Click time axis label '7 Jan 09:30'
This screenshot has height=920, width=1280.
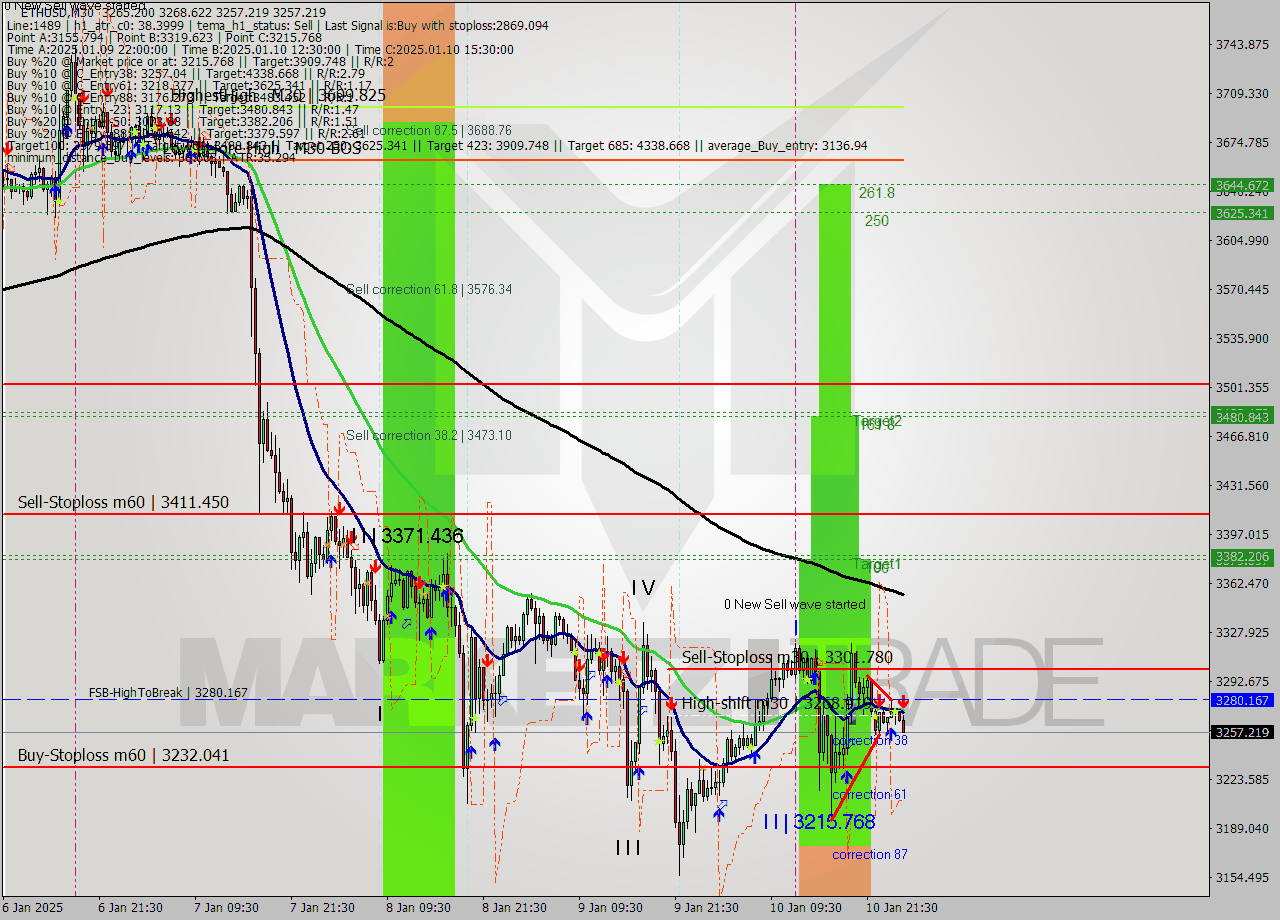click(226, 907)
